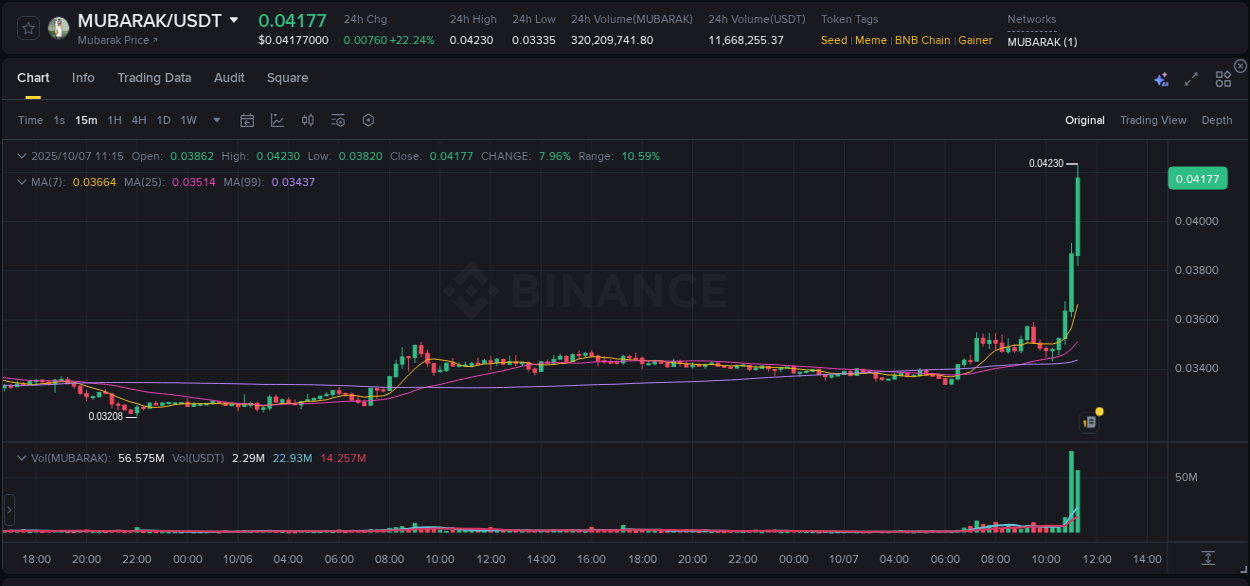Open the technical indicators icon
This screenshot has height=586, width=1250.
[307, 120]
